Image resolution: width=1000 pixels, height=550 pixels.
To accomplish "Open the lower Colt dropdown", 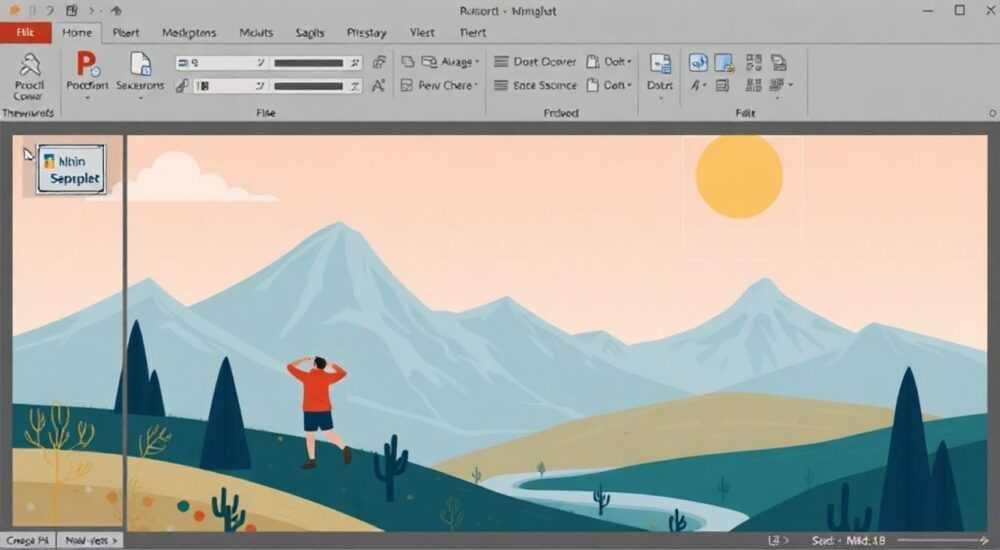I will [609, 85].
